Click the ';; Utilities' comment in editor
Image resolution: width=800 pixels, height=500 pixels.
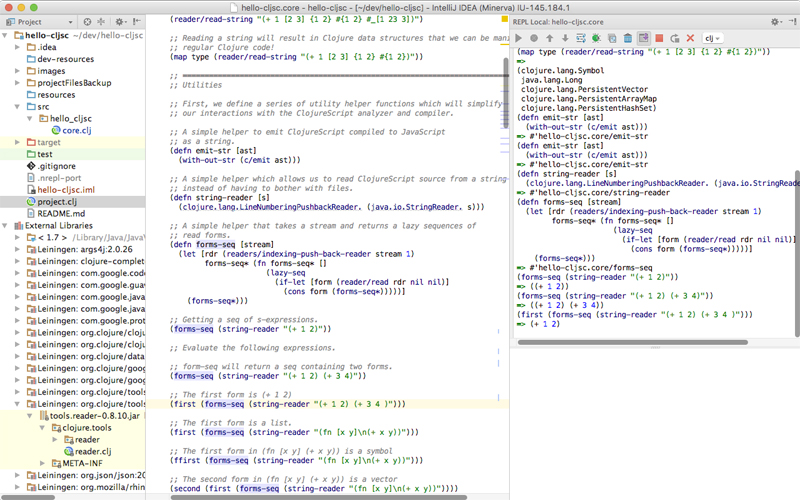pos(196,85)
